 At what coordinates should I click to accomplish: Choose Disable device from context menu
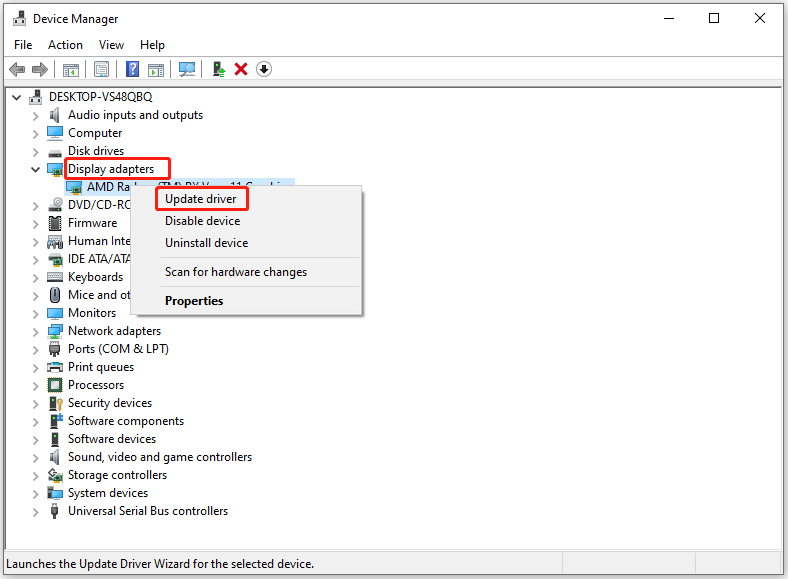[x=203, y=221]
